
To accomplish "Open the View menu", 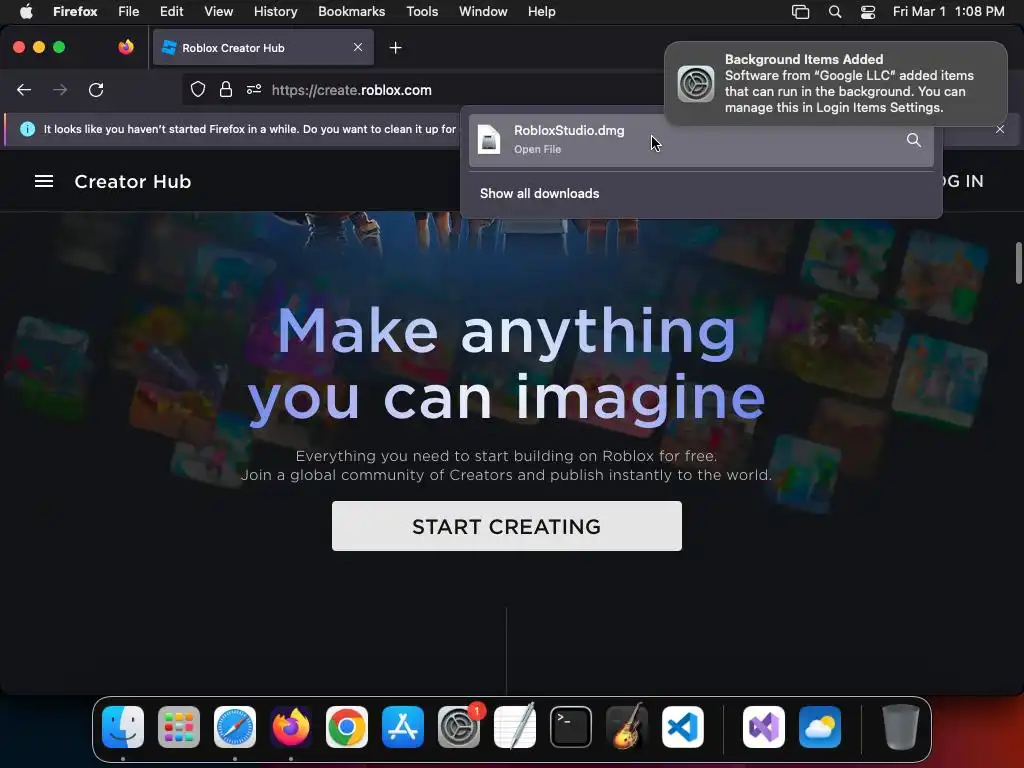I will pyautogui.click(x=218, y=11).
